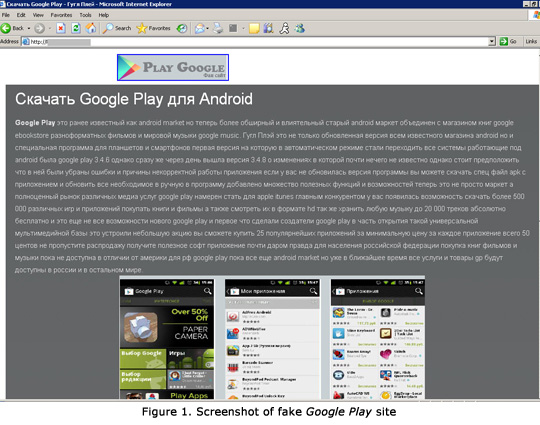
Task: Expand the Back button history dropdown arrow
Action: (29, 28)
